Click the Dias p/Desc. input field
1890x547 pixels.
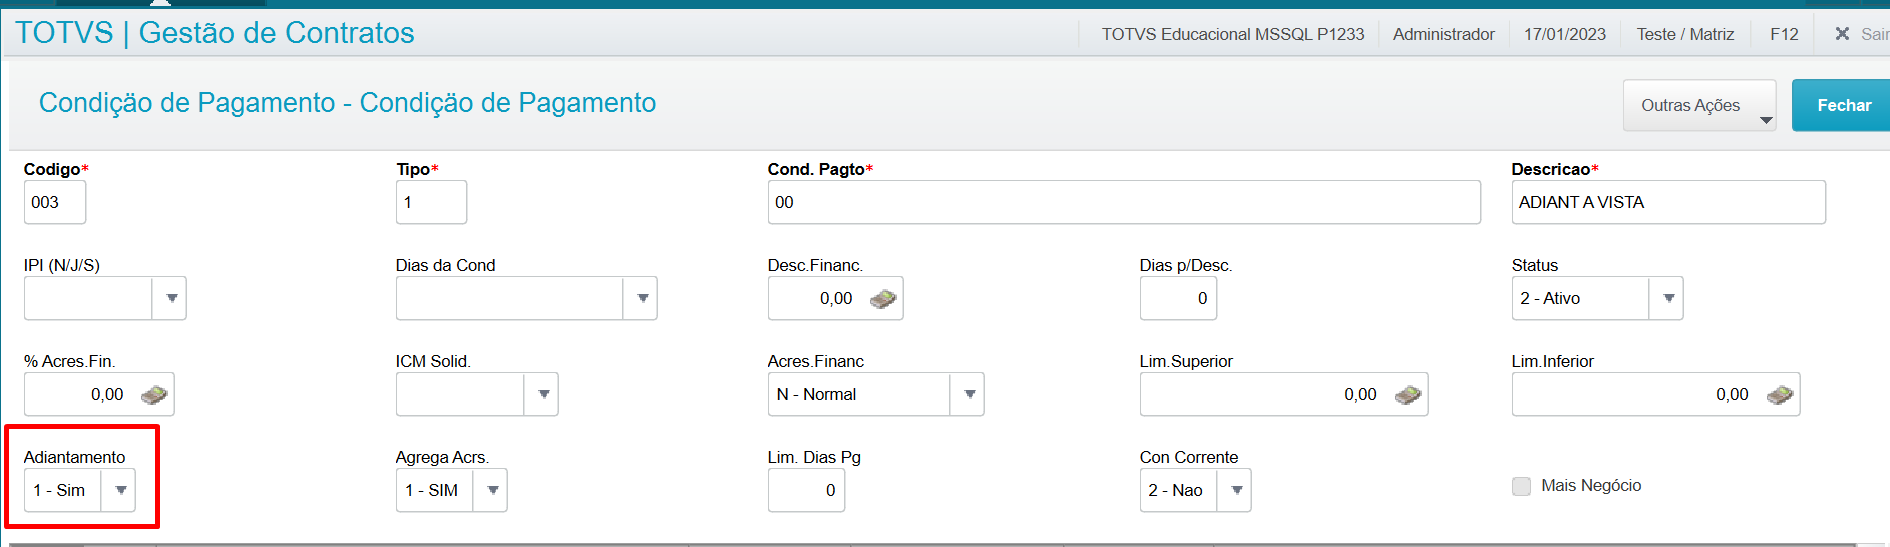click(1178, 298)
